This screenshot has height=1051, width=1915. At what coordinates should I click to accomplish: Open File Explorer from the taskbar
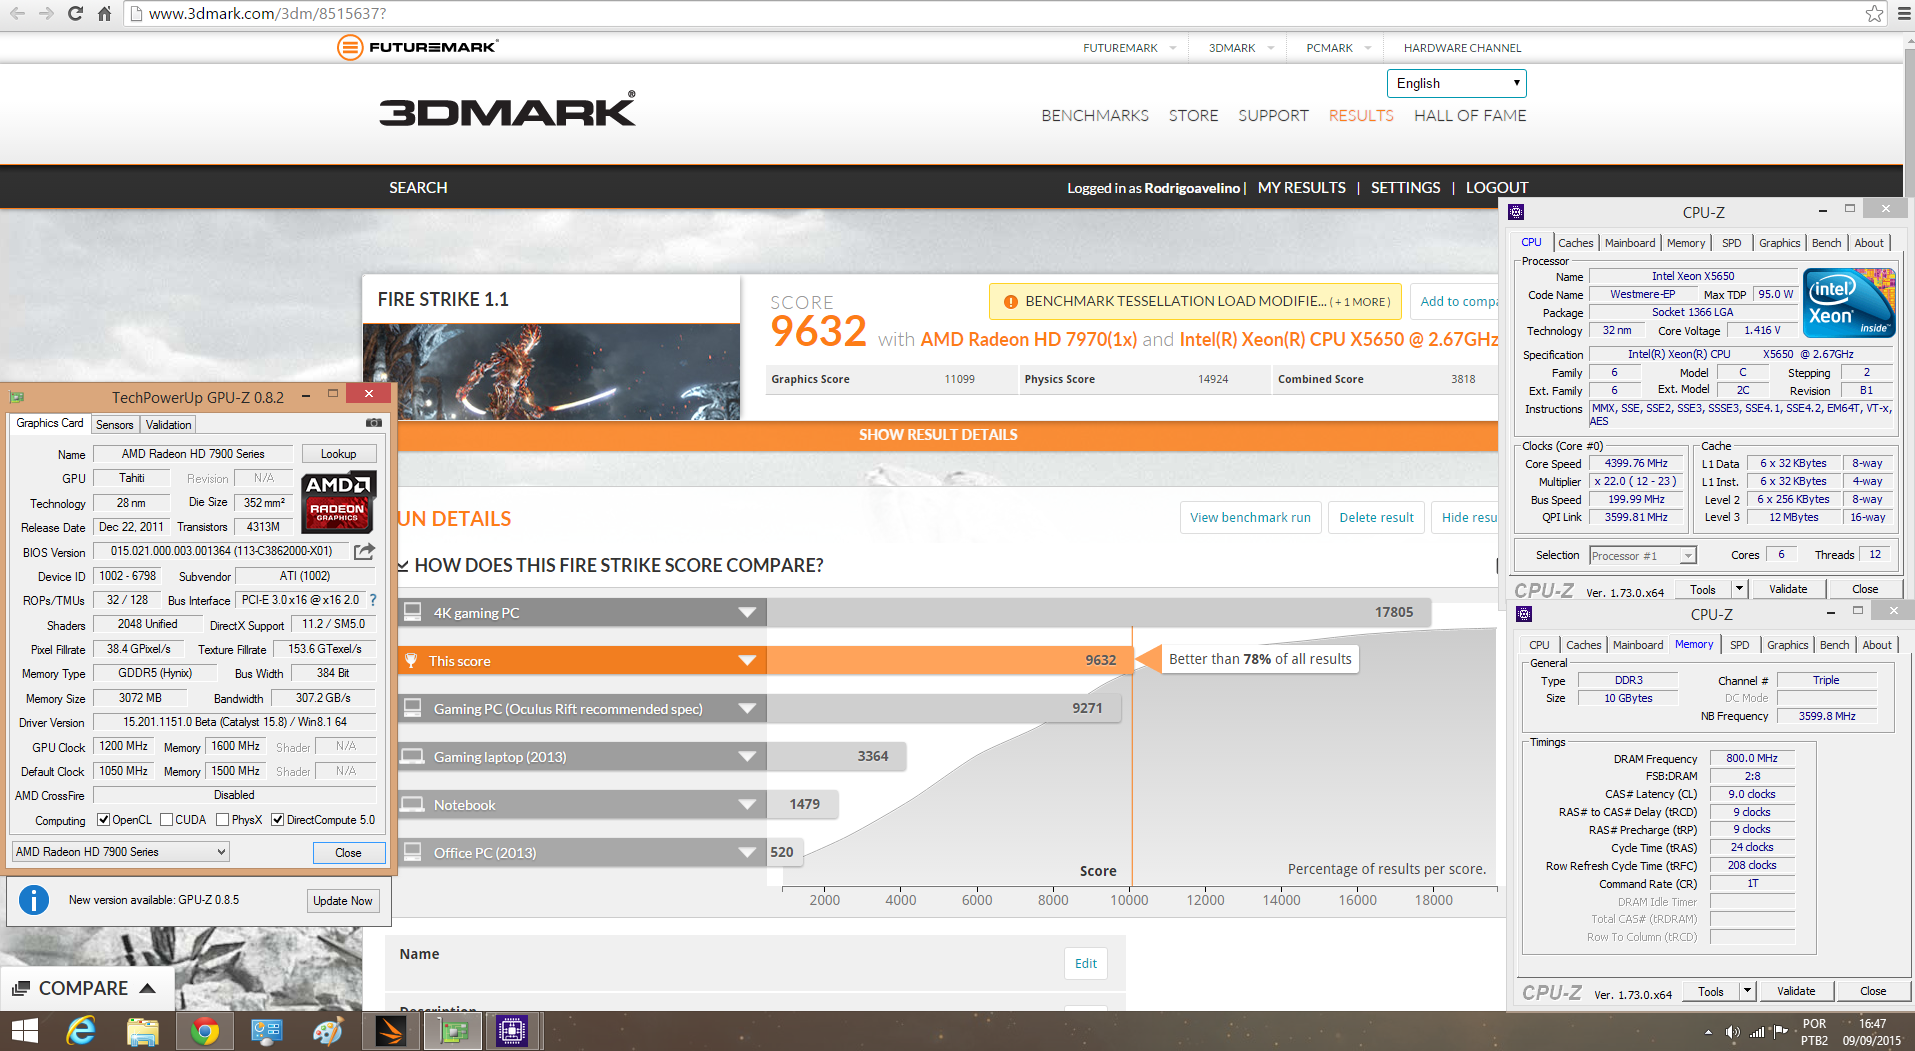143,1031
